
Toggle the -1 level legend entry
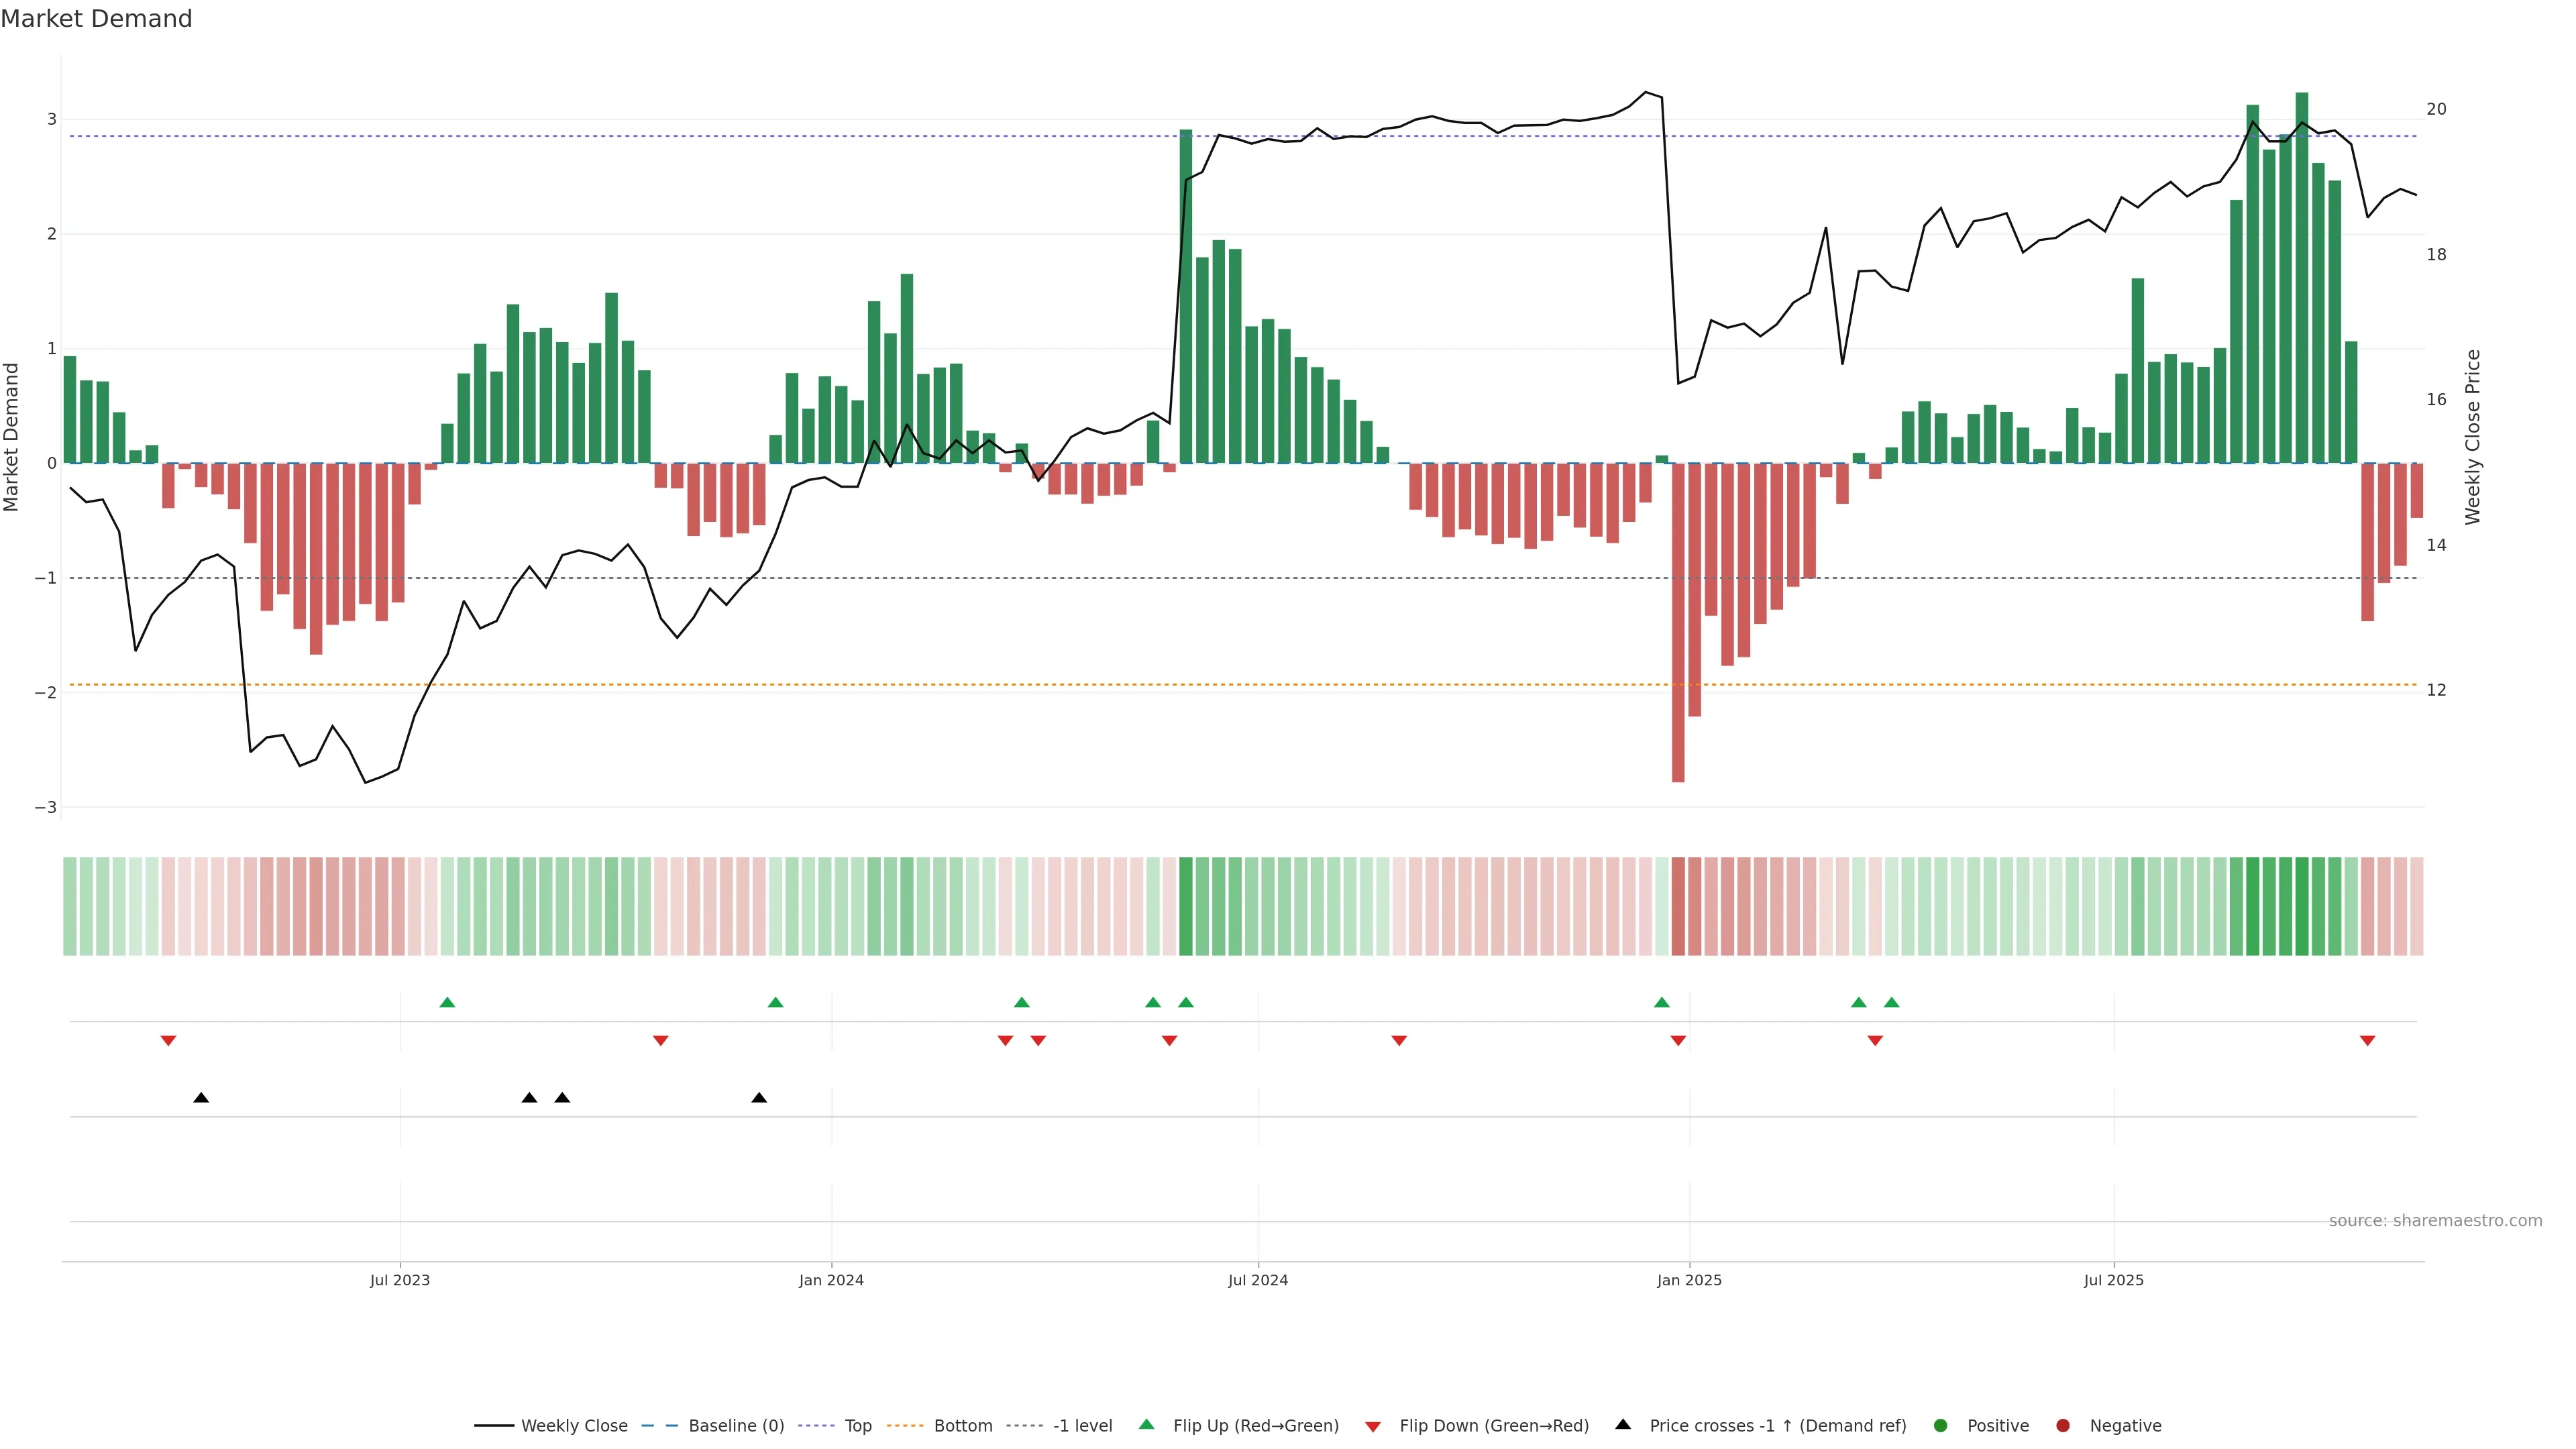click(x=1082, y=1425)
